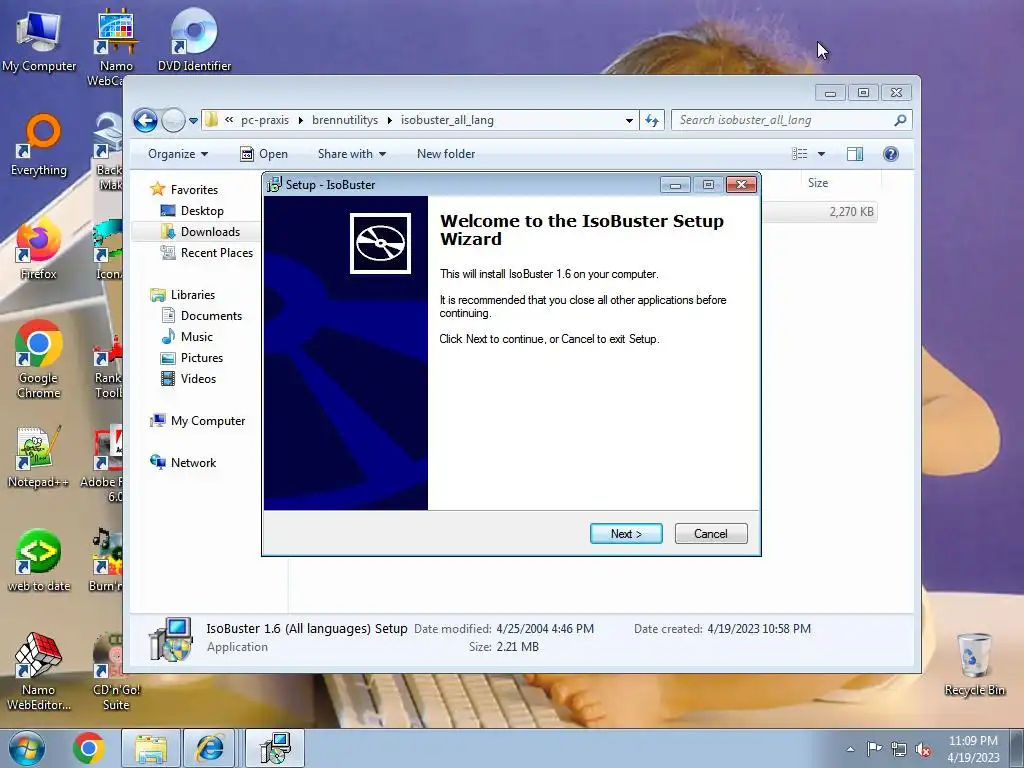The width and height of the screenshot is (1024, 768).
Task: Open Desktop in Favorites
Action: [202, 211]
